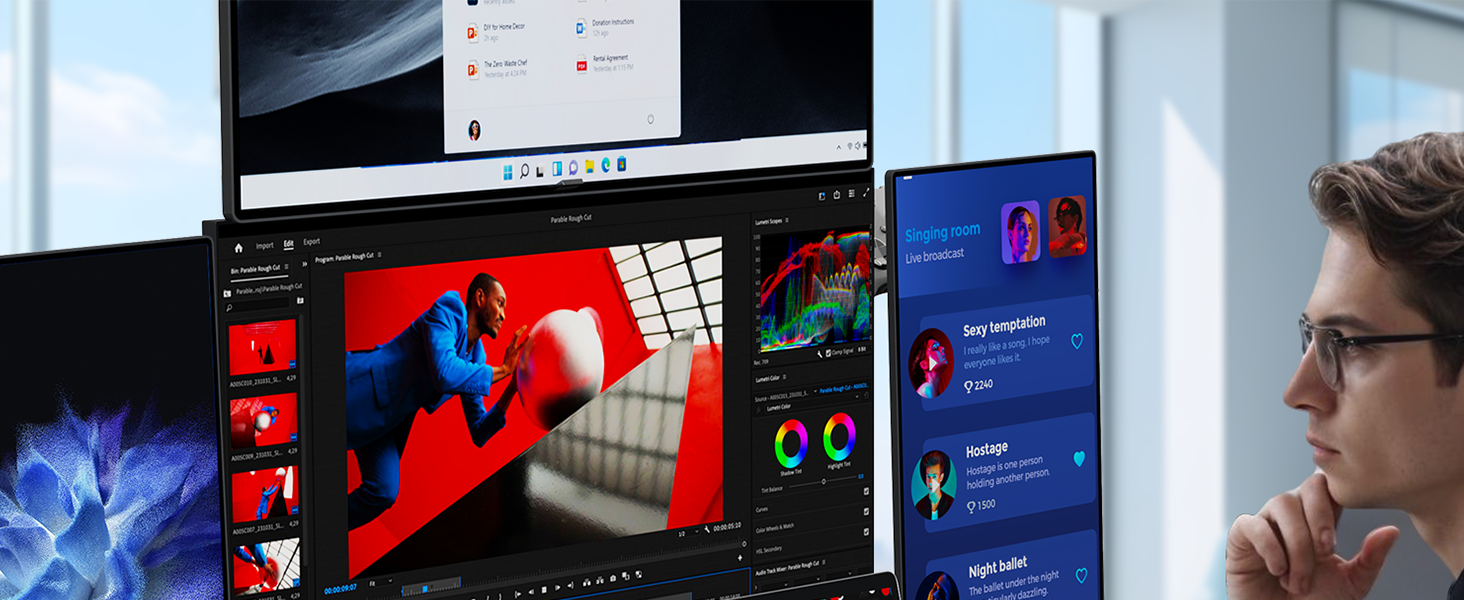Expand the HSL Secondary section
1464x600 pixels.
[x=769, y=548]
